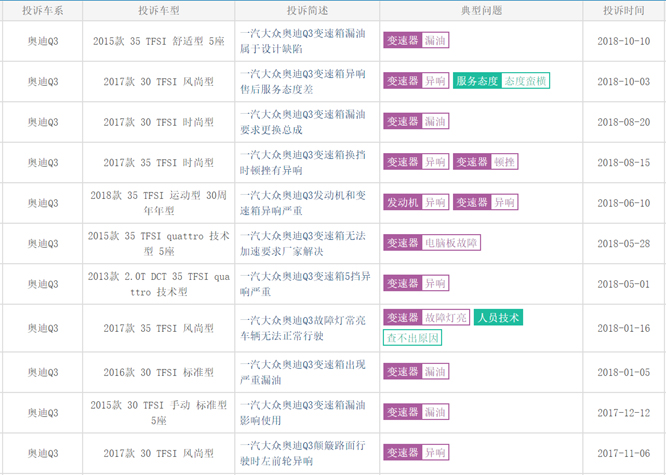Open complaint 变速箱5挡异响严重
The width and height of the screenshot is (666, 475).
(305, 284)
